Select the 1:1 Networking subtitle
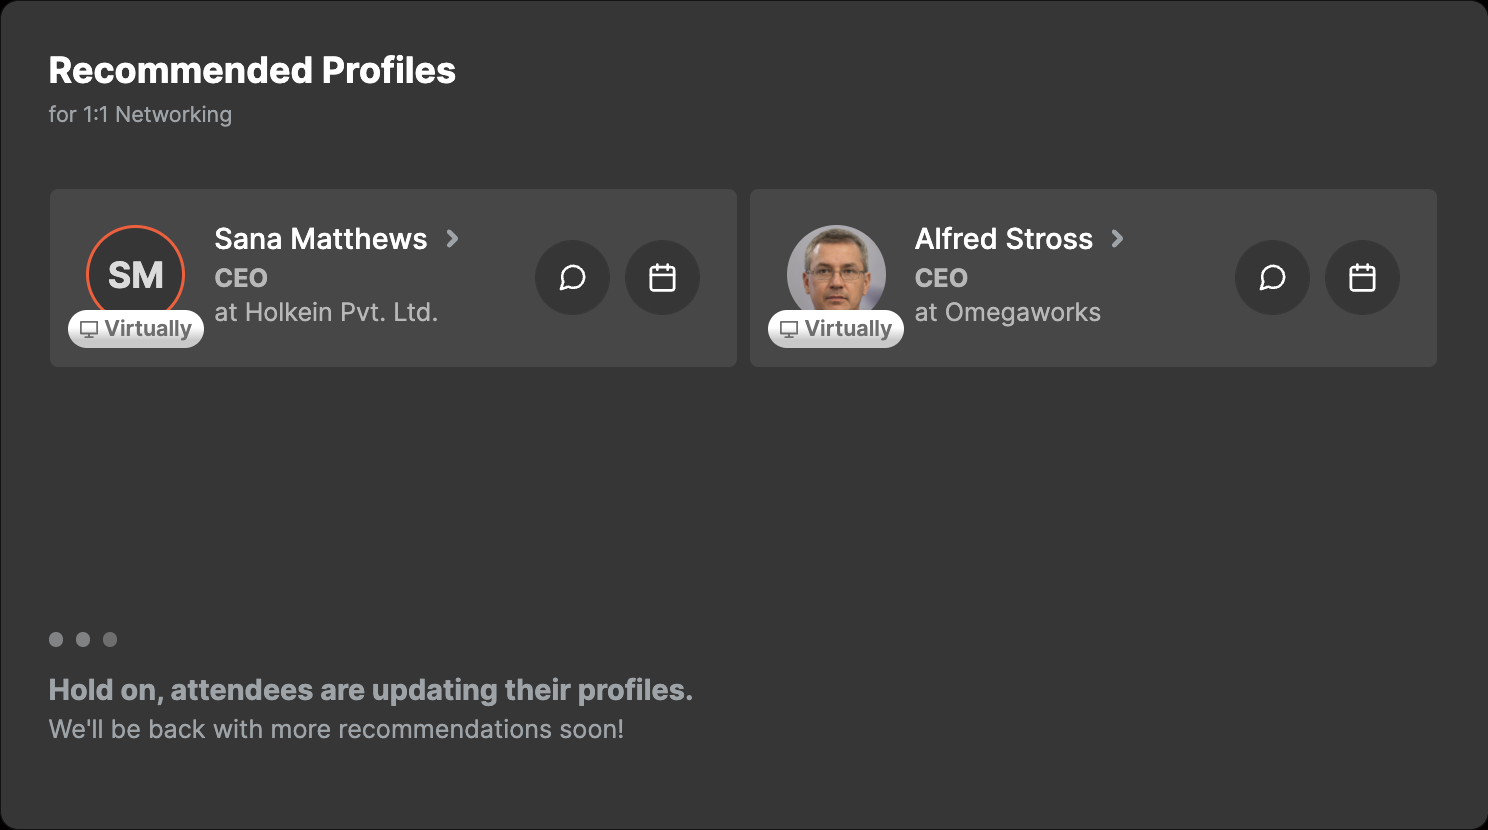This screenshot has width=1488, height=830. pyautogui.click(x=140, y=114)
